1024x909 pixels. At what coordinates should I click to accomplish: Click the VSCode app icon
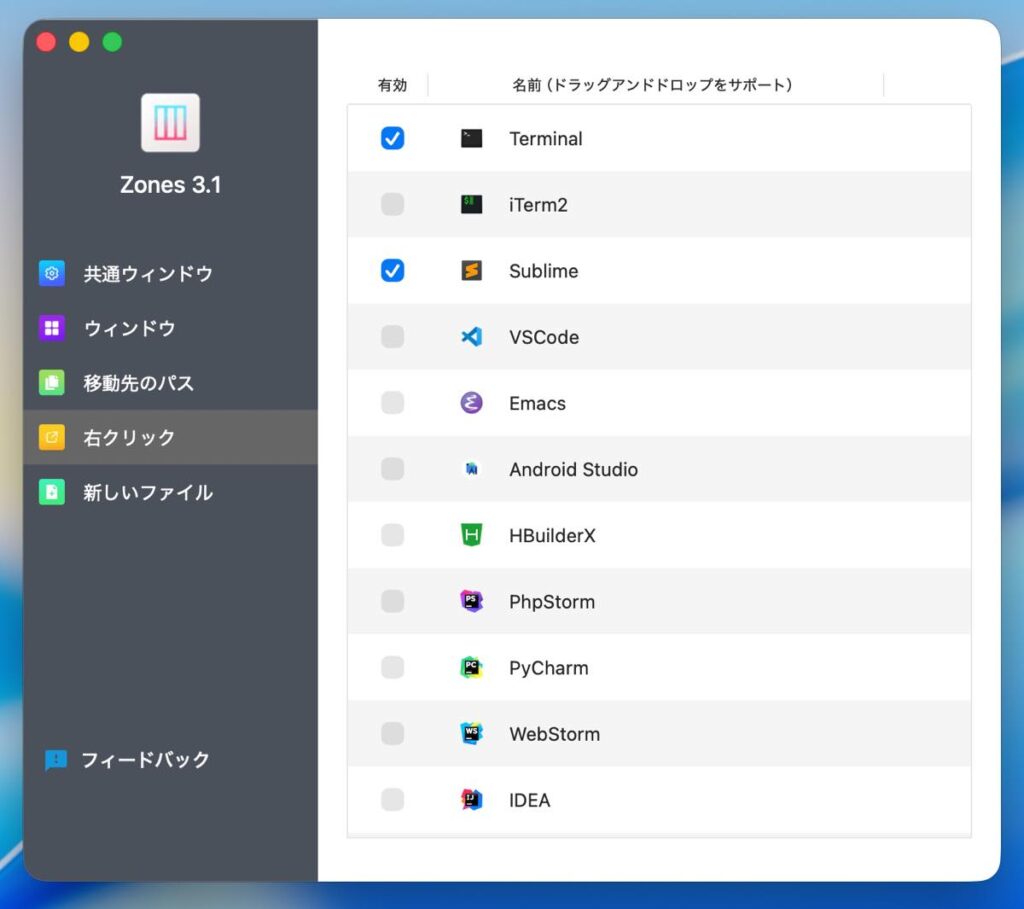471,337
